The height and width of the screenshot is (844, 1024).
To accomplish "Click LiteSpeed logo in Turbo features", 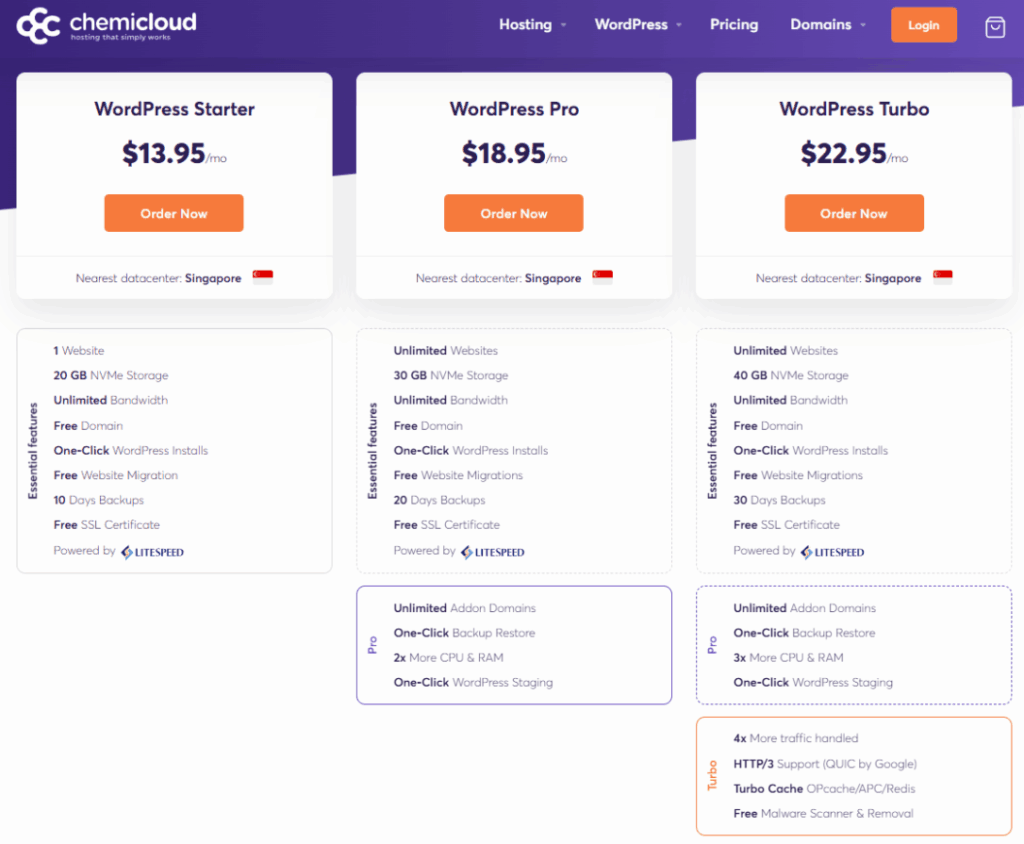I will click(833, 551).
